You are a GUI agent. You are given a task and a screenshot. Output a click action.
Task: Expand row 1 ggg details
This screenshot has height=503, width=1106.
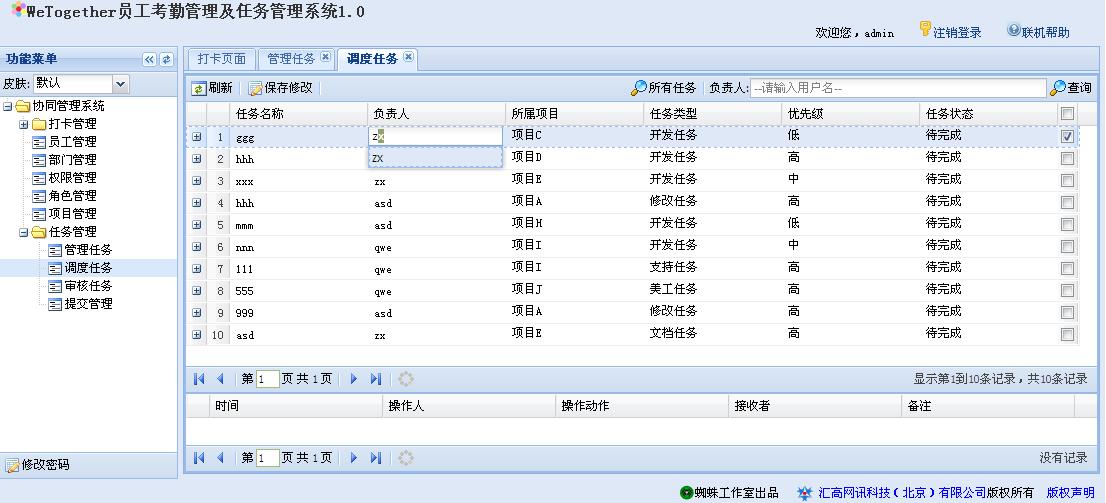click(x=196, y=137)
